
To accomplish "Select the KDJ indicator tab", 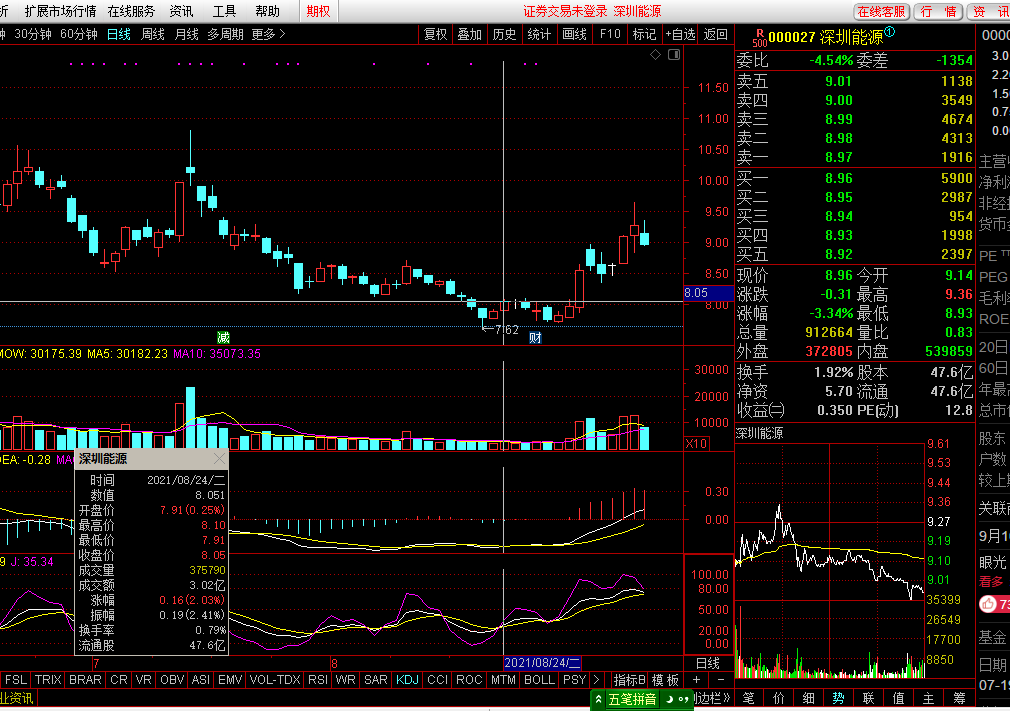I will (407, 679).
